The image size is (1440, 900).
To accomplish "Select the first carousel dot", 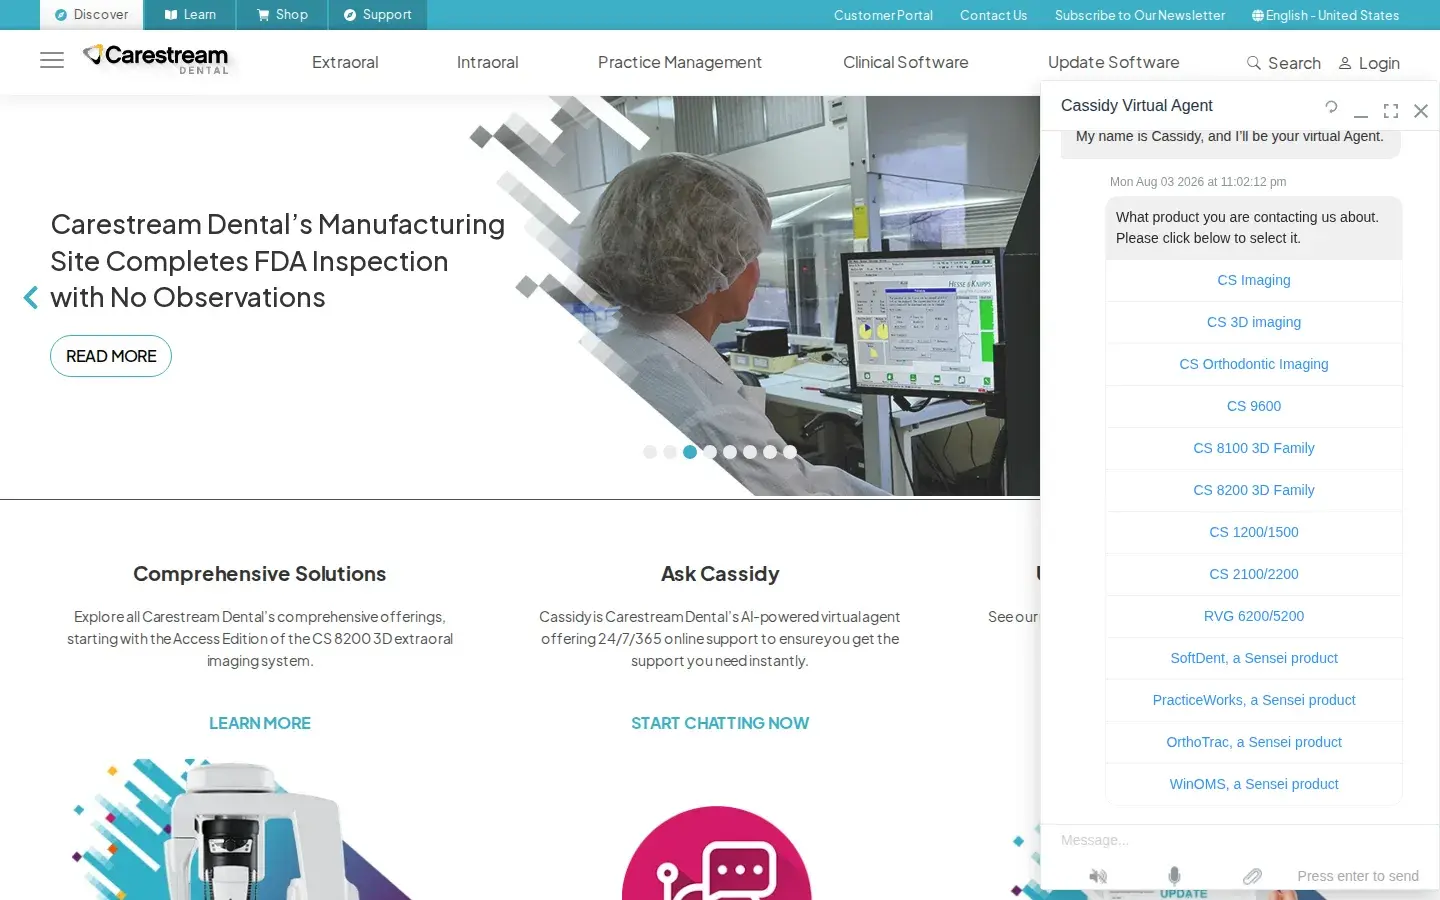I will pos(650,452).
